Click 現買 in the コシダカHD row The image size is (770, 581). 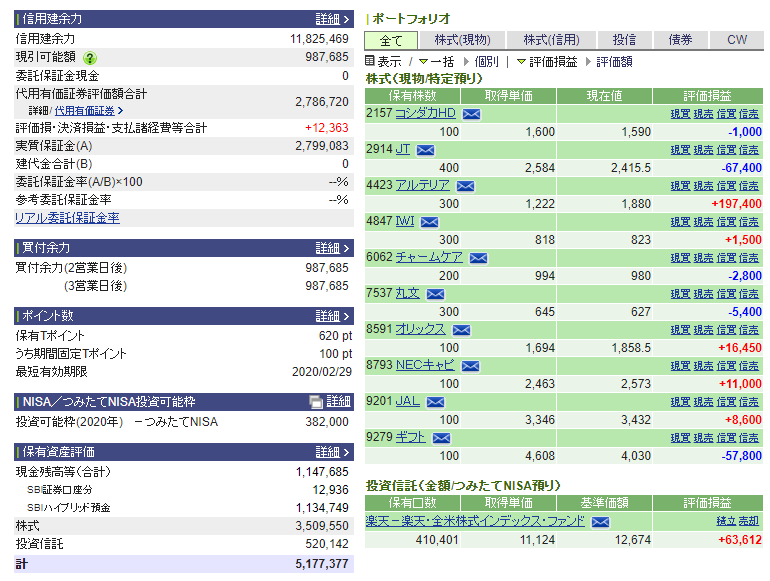[681, 114]
